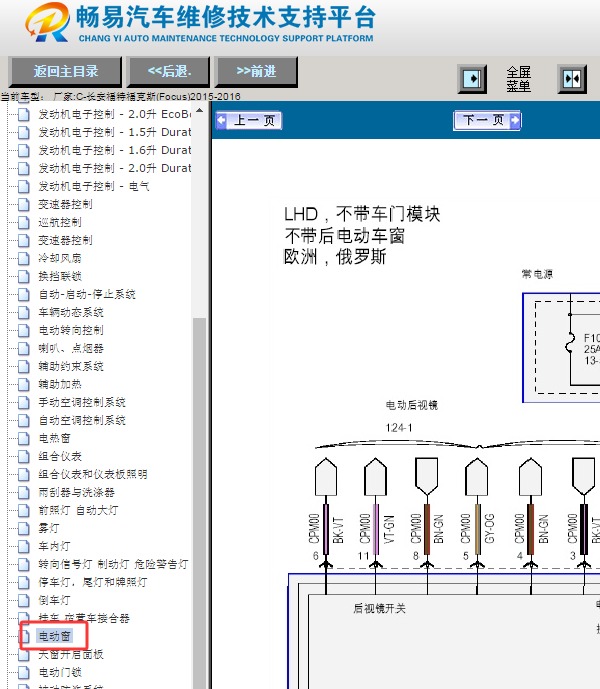Select 辅助加热 in the tree
The width and height of the screenshot is (600, 689).
coord(60,384)
